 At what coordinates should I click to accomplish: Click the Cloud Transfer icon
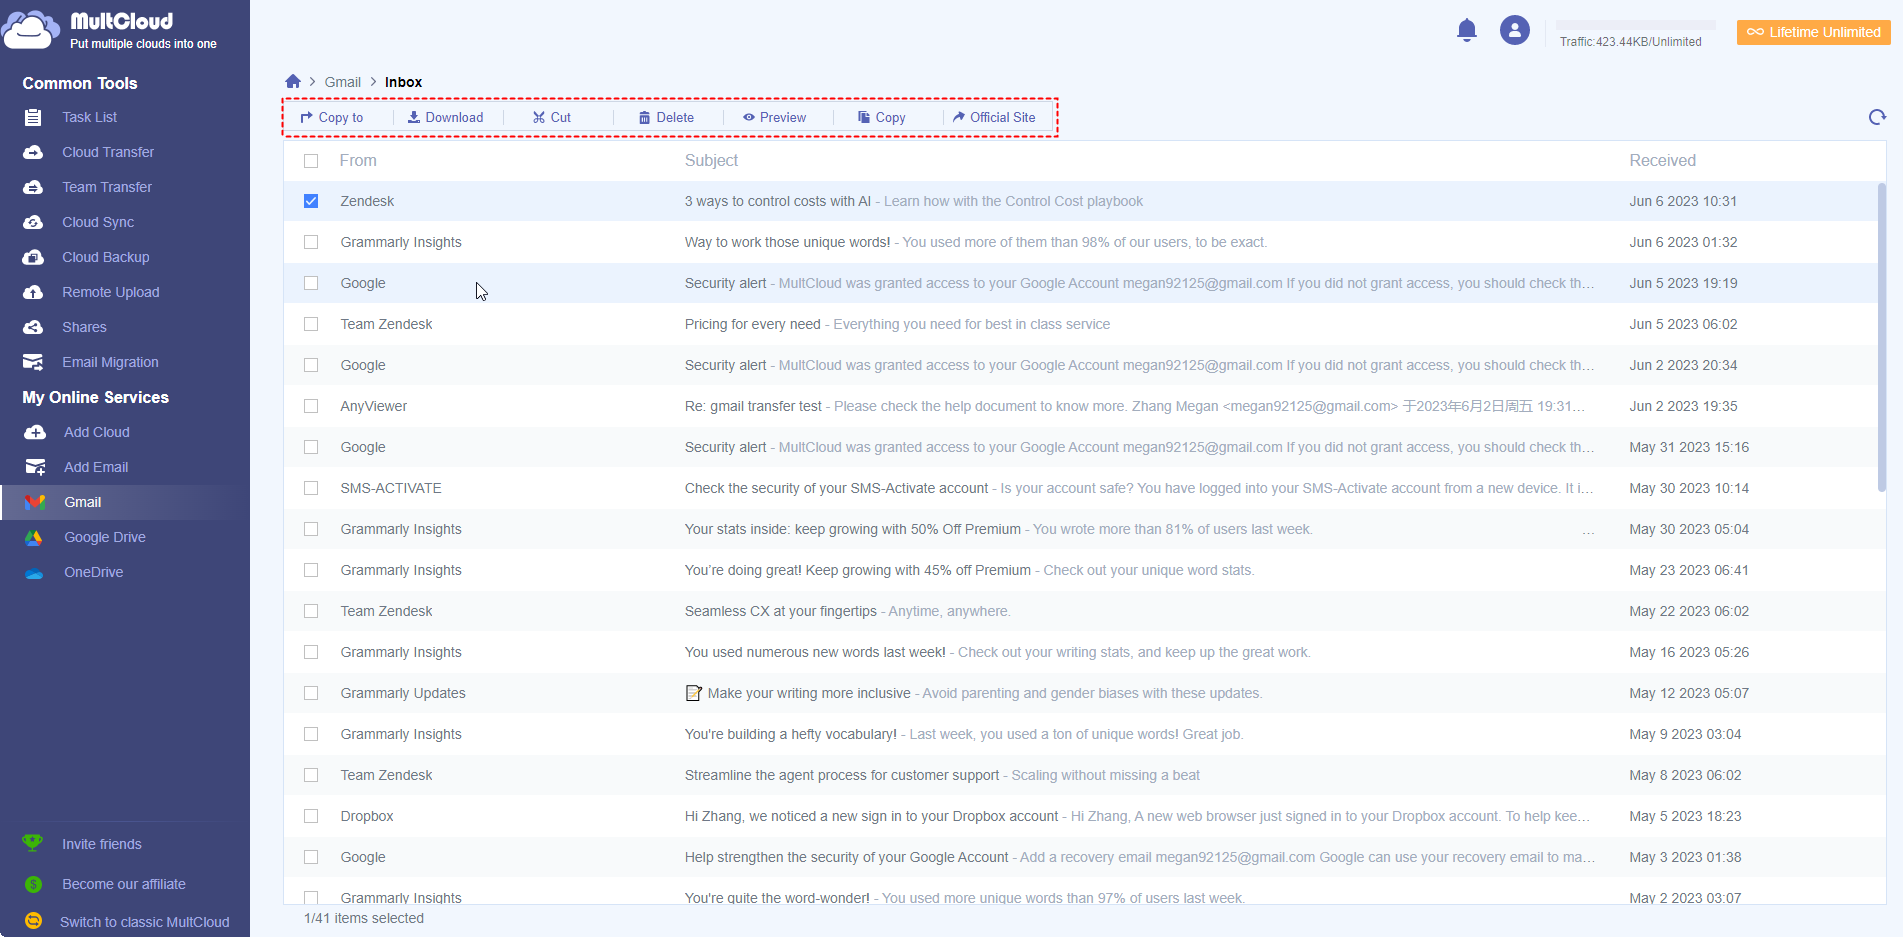[x=33, y=152]
